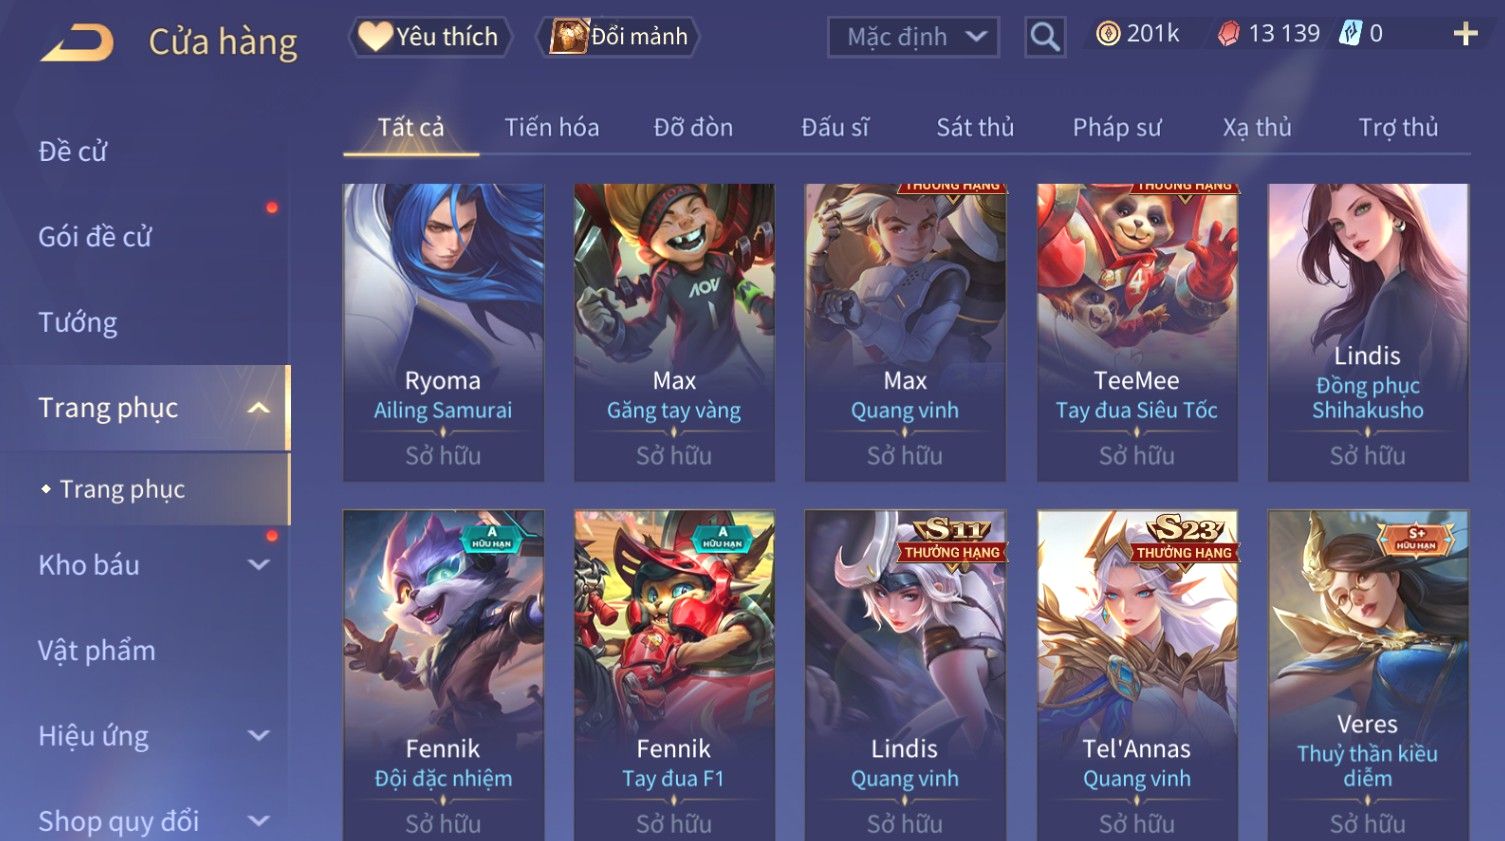
Task: Open the Mặc định sort dropdown
Action: 913,37
